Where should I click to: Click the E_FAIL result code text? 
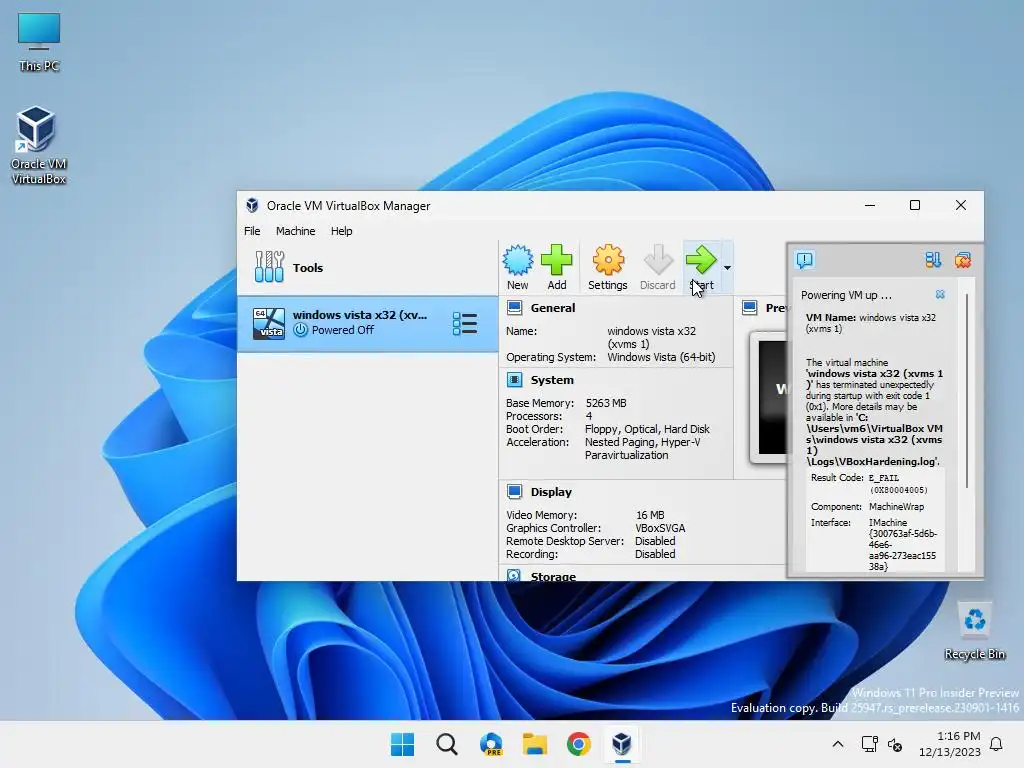point(884,478)
